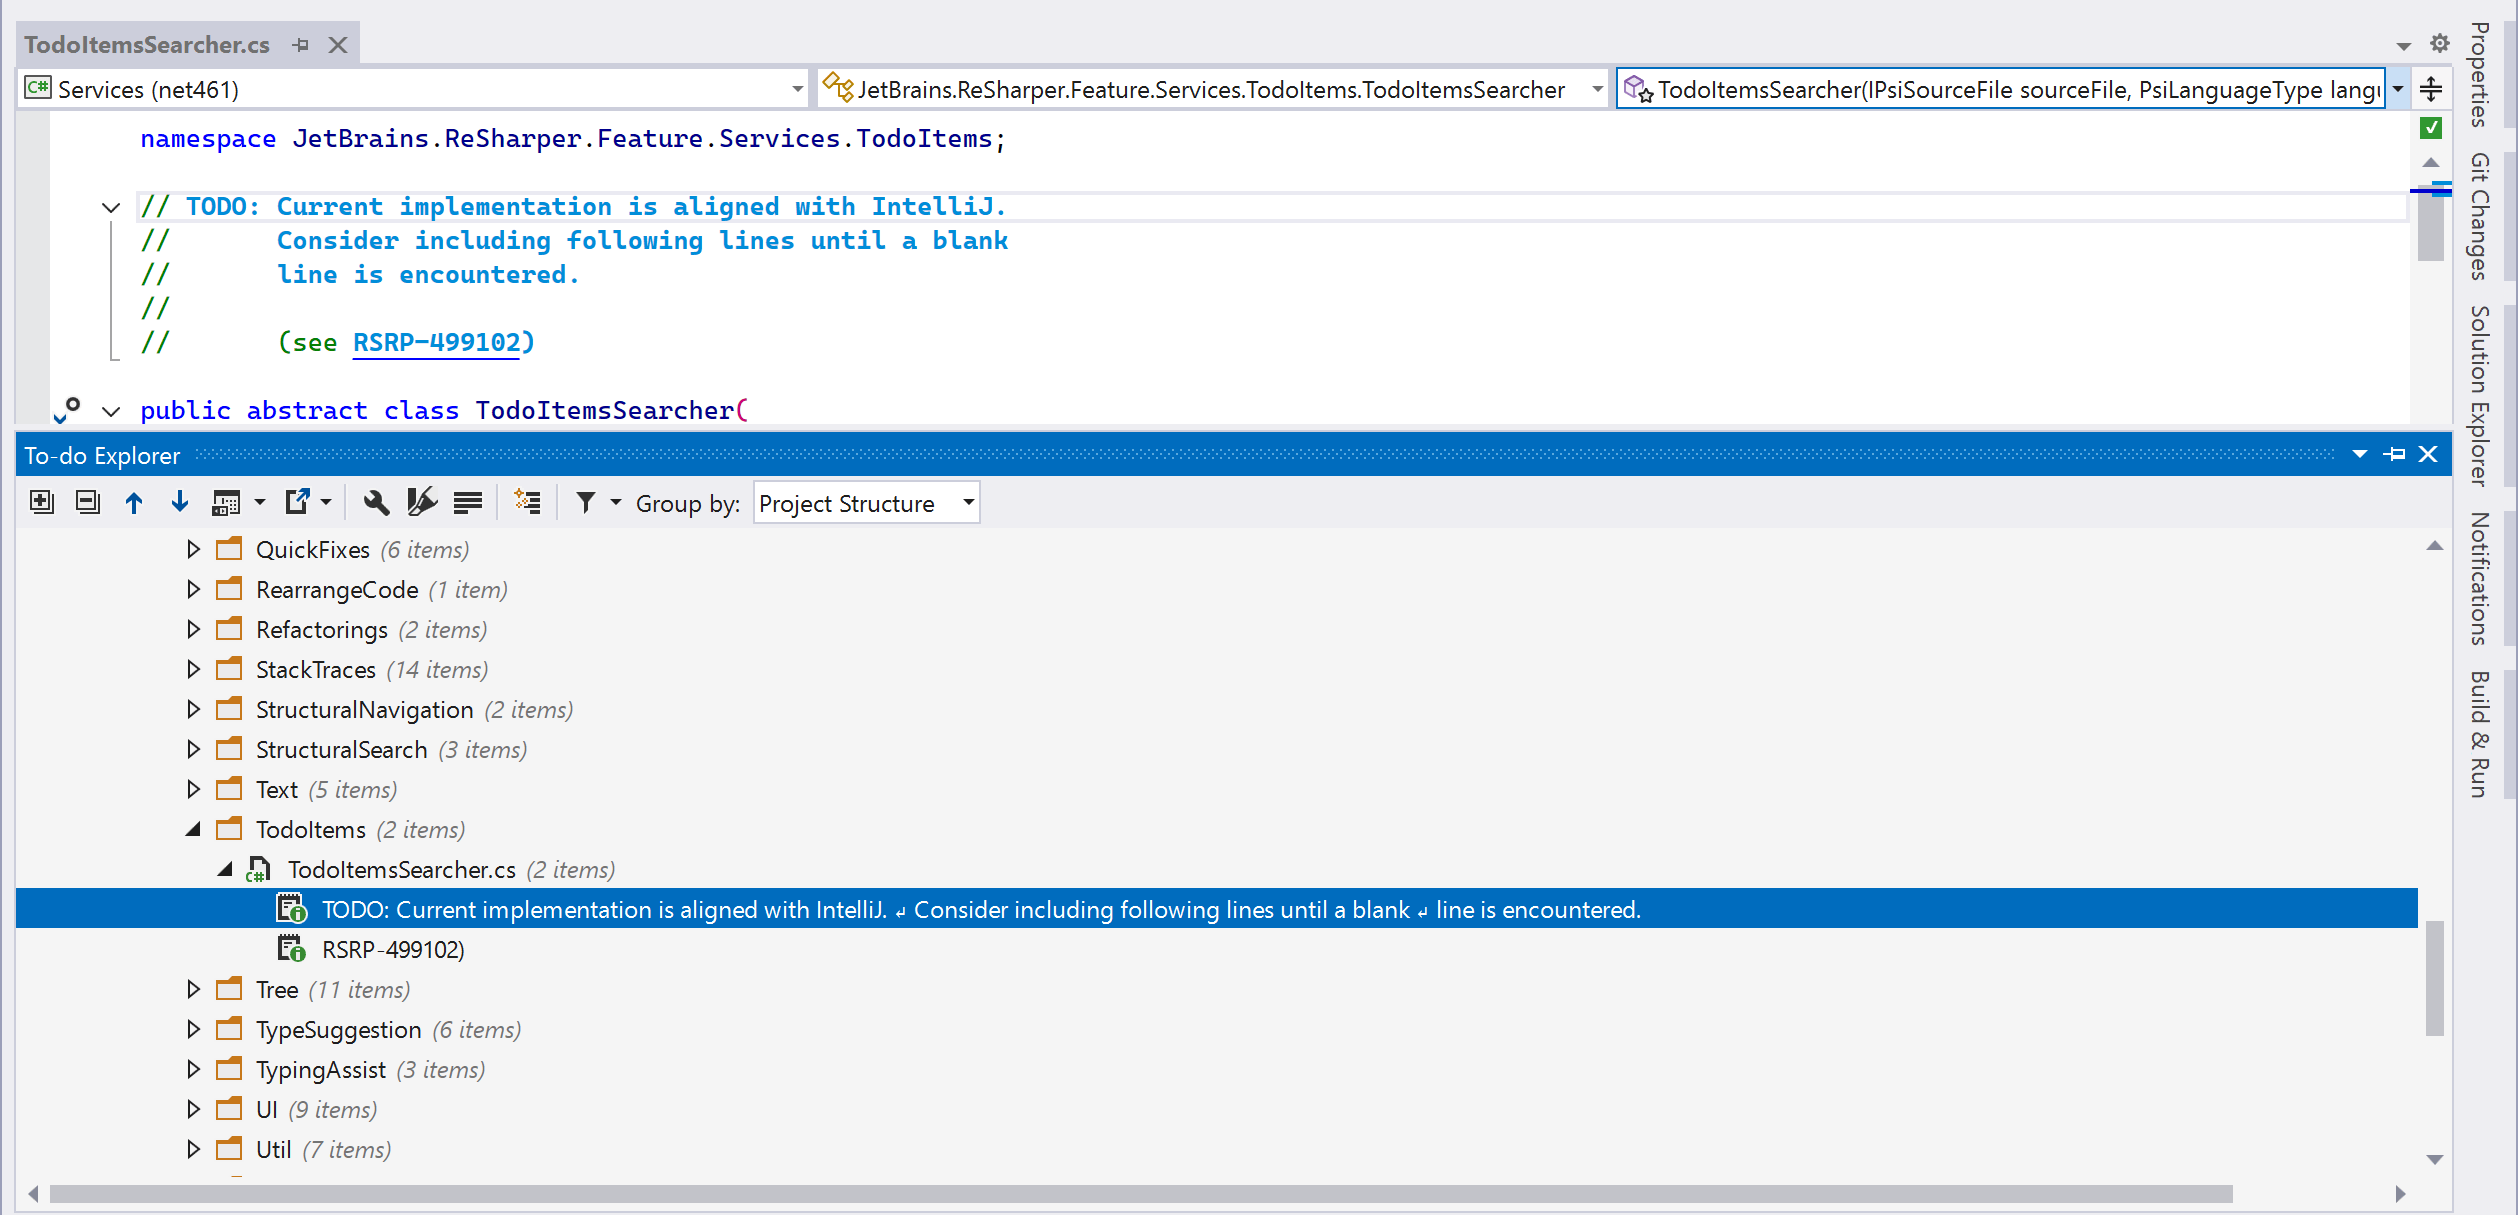Click the green checkmark status indicator
Screen dimensions: 2518x1215
point(2431,128)
